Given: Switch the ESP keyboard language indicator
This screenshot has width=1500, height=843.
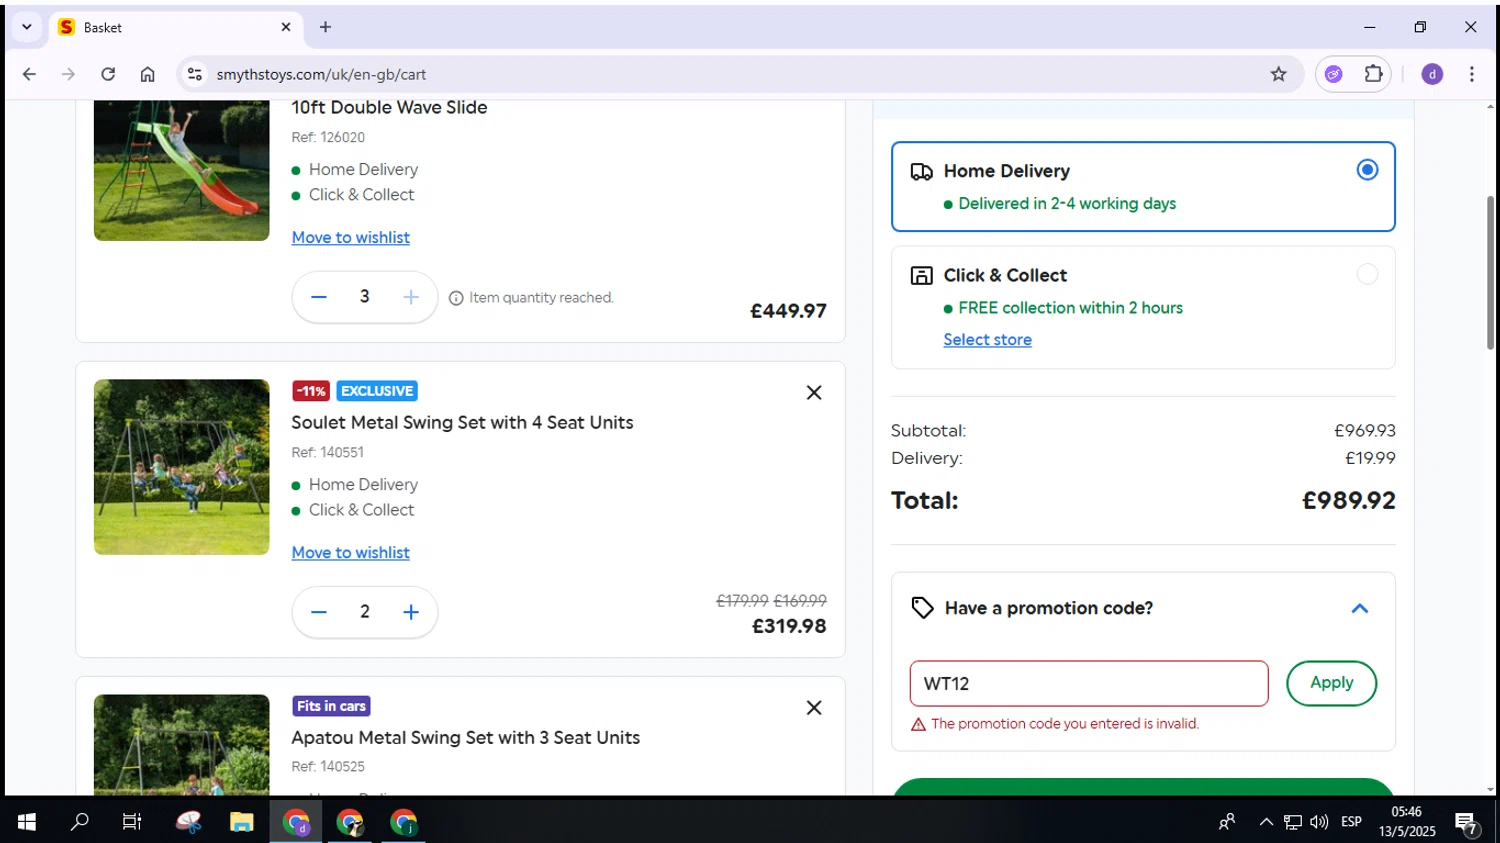Looking at the screenshot, I should pos(1351,822).
